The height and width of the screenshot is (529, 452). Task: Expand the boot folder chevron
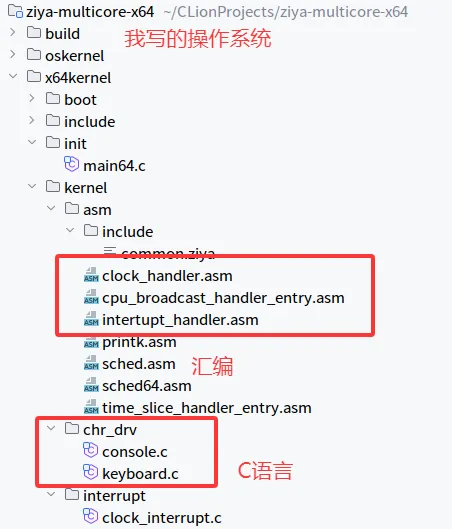click(32, 98)
